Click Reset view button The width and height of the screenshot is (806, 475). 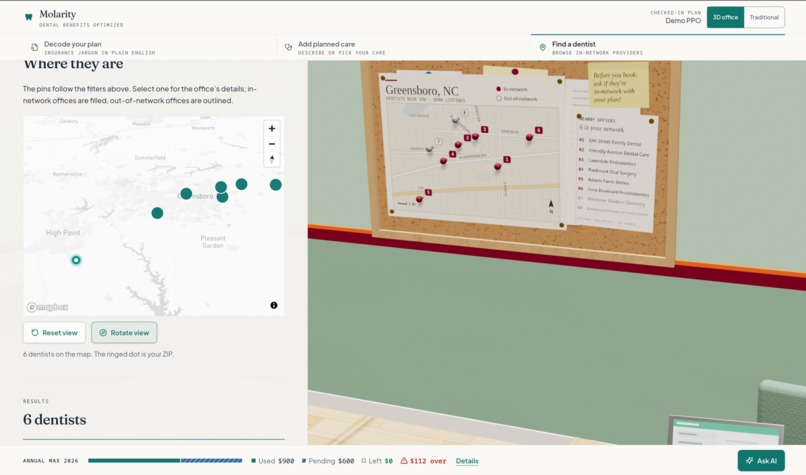(54, 333)
